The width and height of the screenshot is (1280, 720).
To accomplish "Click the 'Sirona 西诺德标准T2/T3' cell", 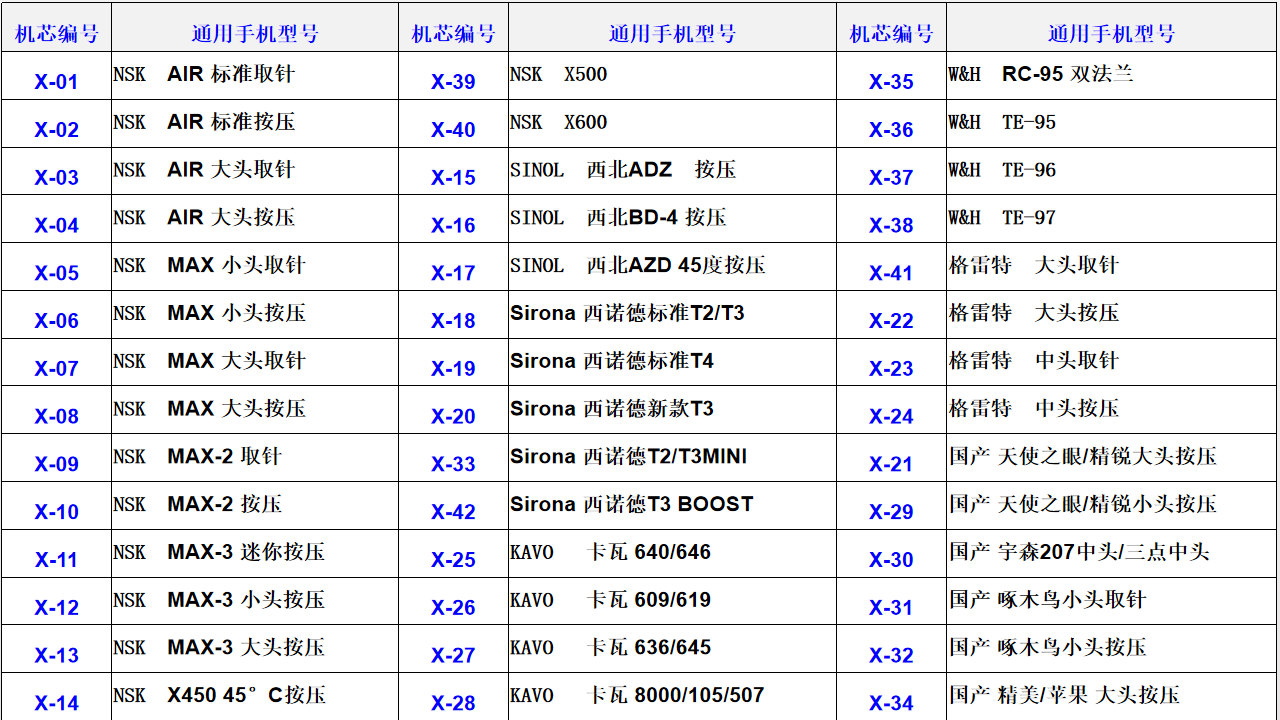I will click(x=672, y=315).
